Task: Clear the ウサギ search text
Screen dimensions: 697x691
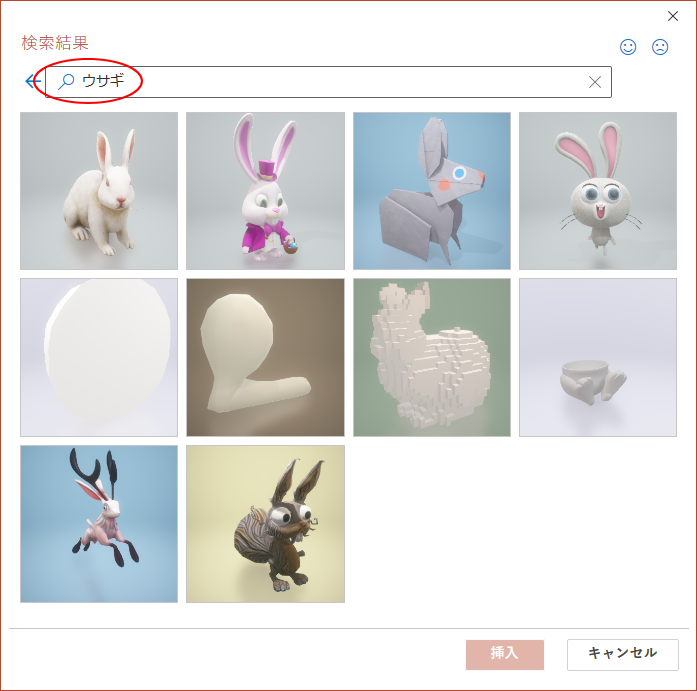Action: (x=595, y=82)
